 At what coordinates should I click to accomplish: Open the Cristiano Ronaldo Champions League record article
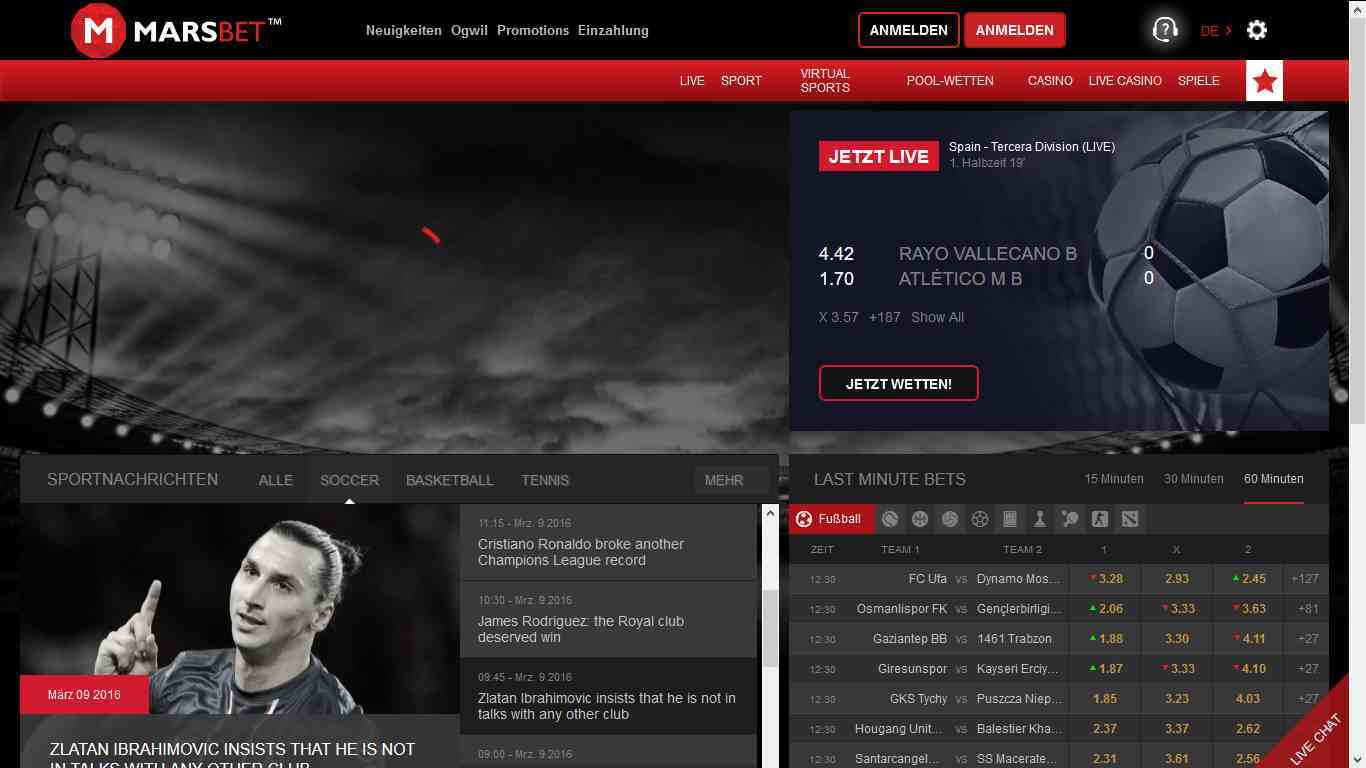tap(608, 542)
